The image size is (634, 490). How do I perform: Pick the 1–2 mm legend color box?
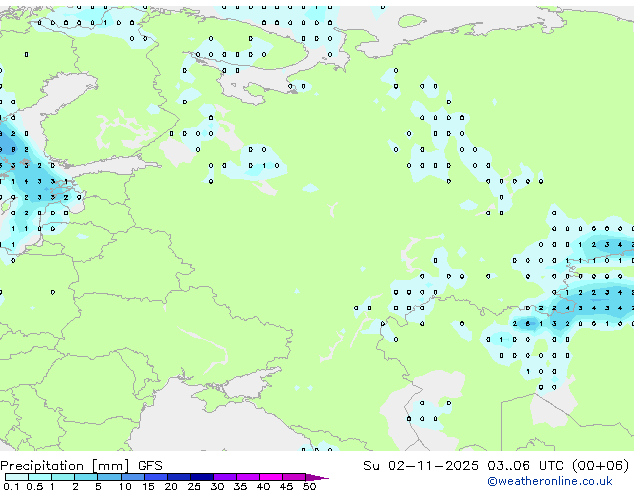pos(63,477)
